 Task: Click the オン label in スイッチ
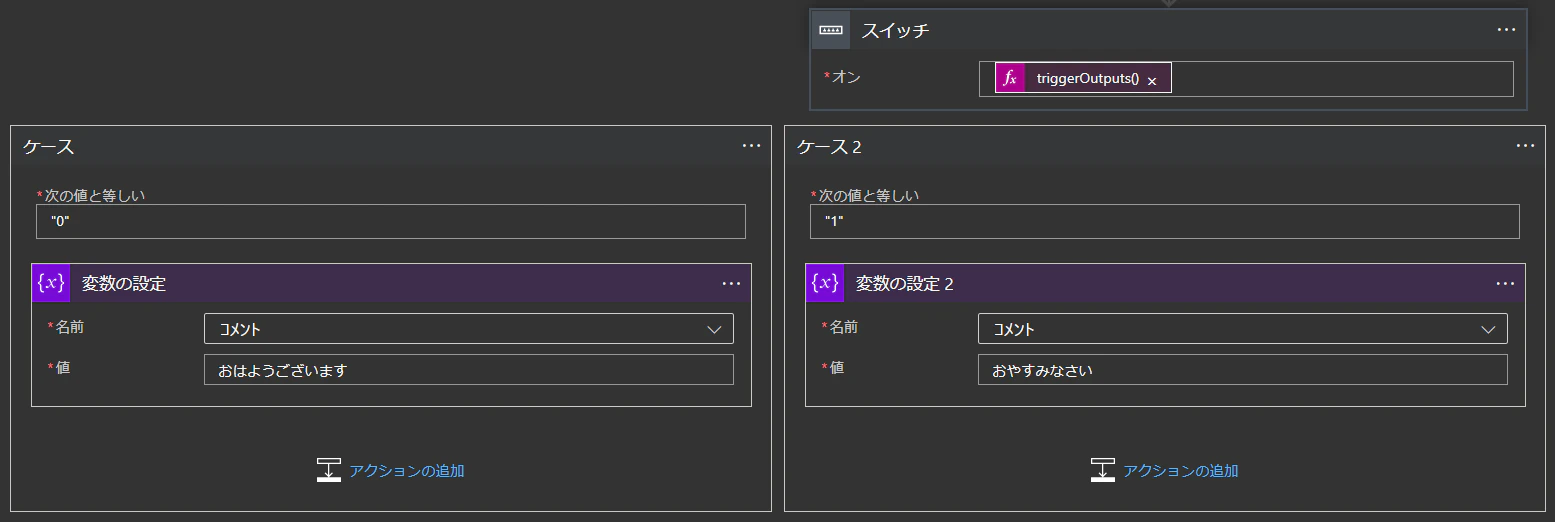[x=846, y=76]
